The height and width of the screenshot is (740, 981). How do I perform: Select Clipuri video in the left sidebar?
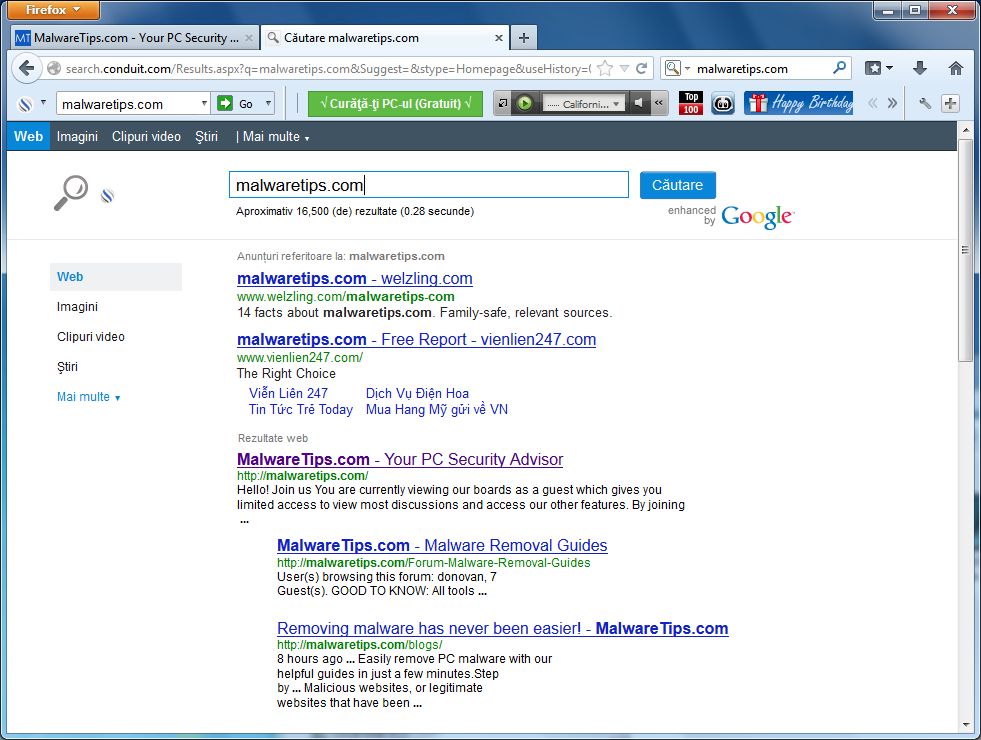point(91,337)
